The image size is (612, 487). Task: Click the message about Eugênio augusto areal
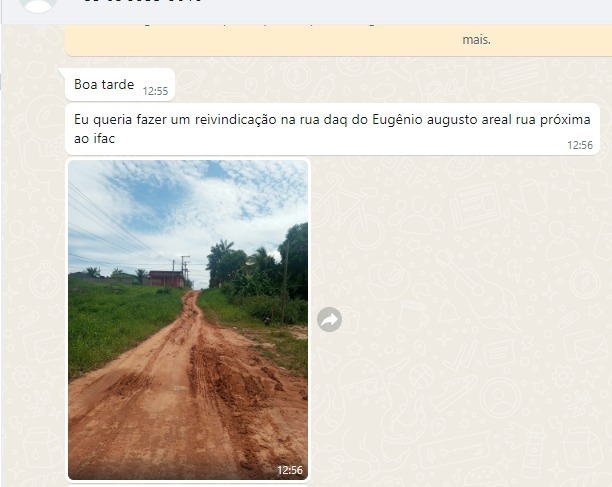(332, 129)
